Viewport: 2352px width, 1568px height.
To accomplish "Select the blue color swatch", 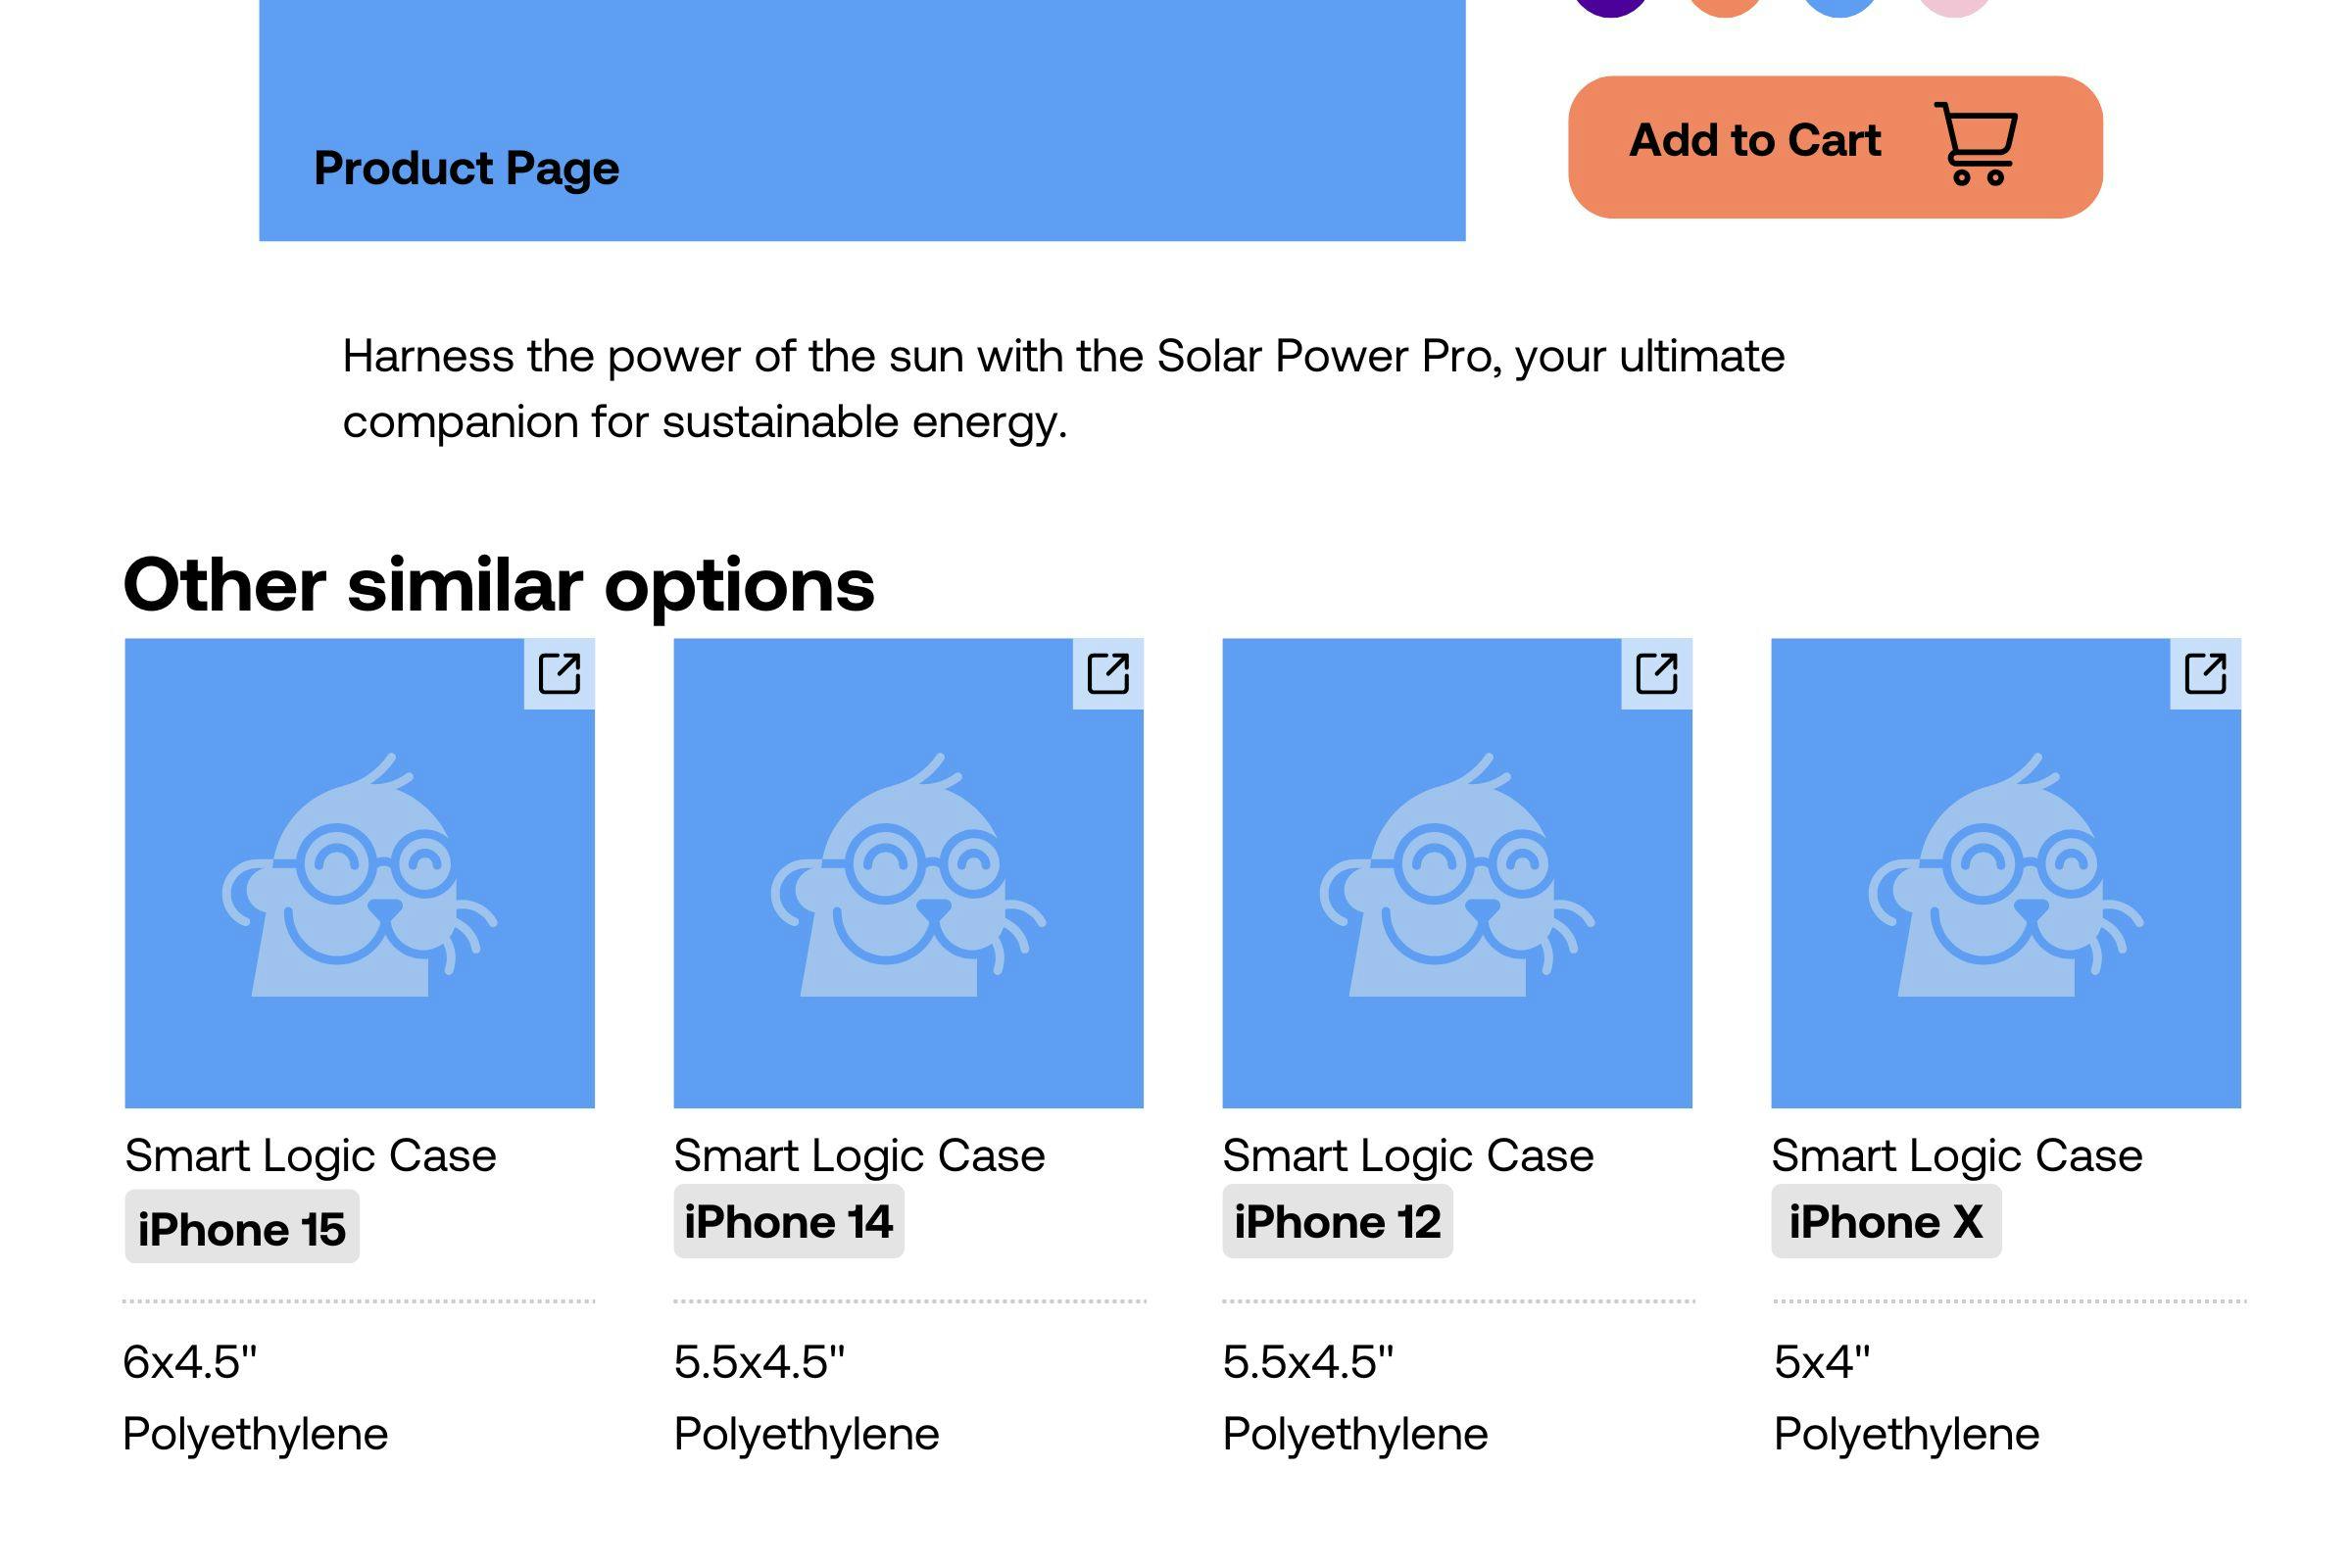I will (1840, 6).
